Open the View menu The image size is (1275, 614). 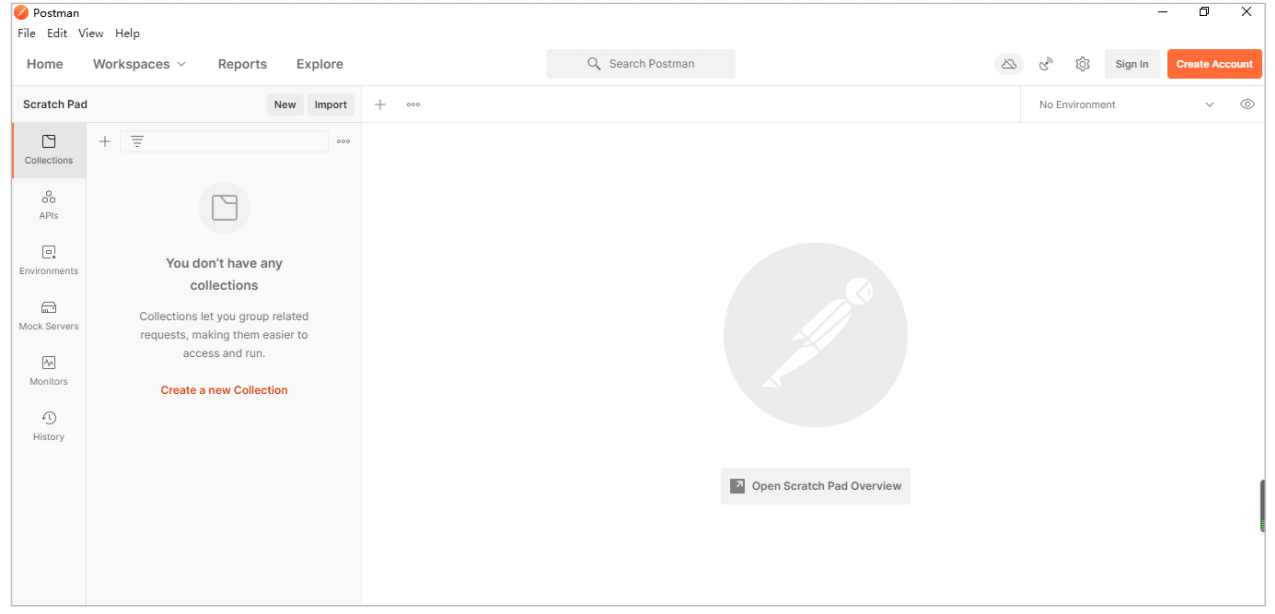pyautogui.click(x=91, y=33)
